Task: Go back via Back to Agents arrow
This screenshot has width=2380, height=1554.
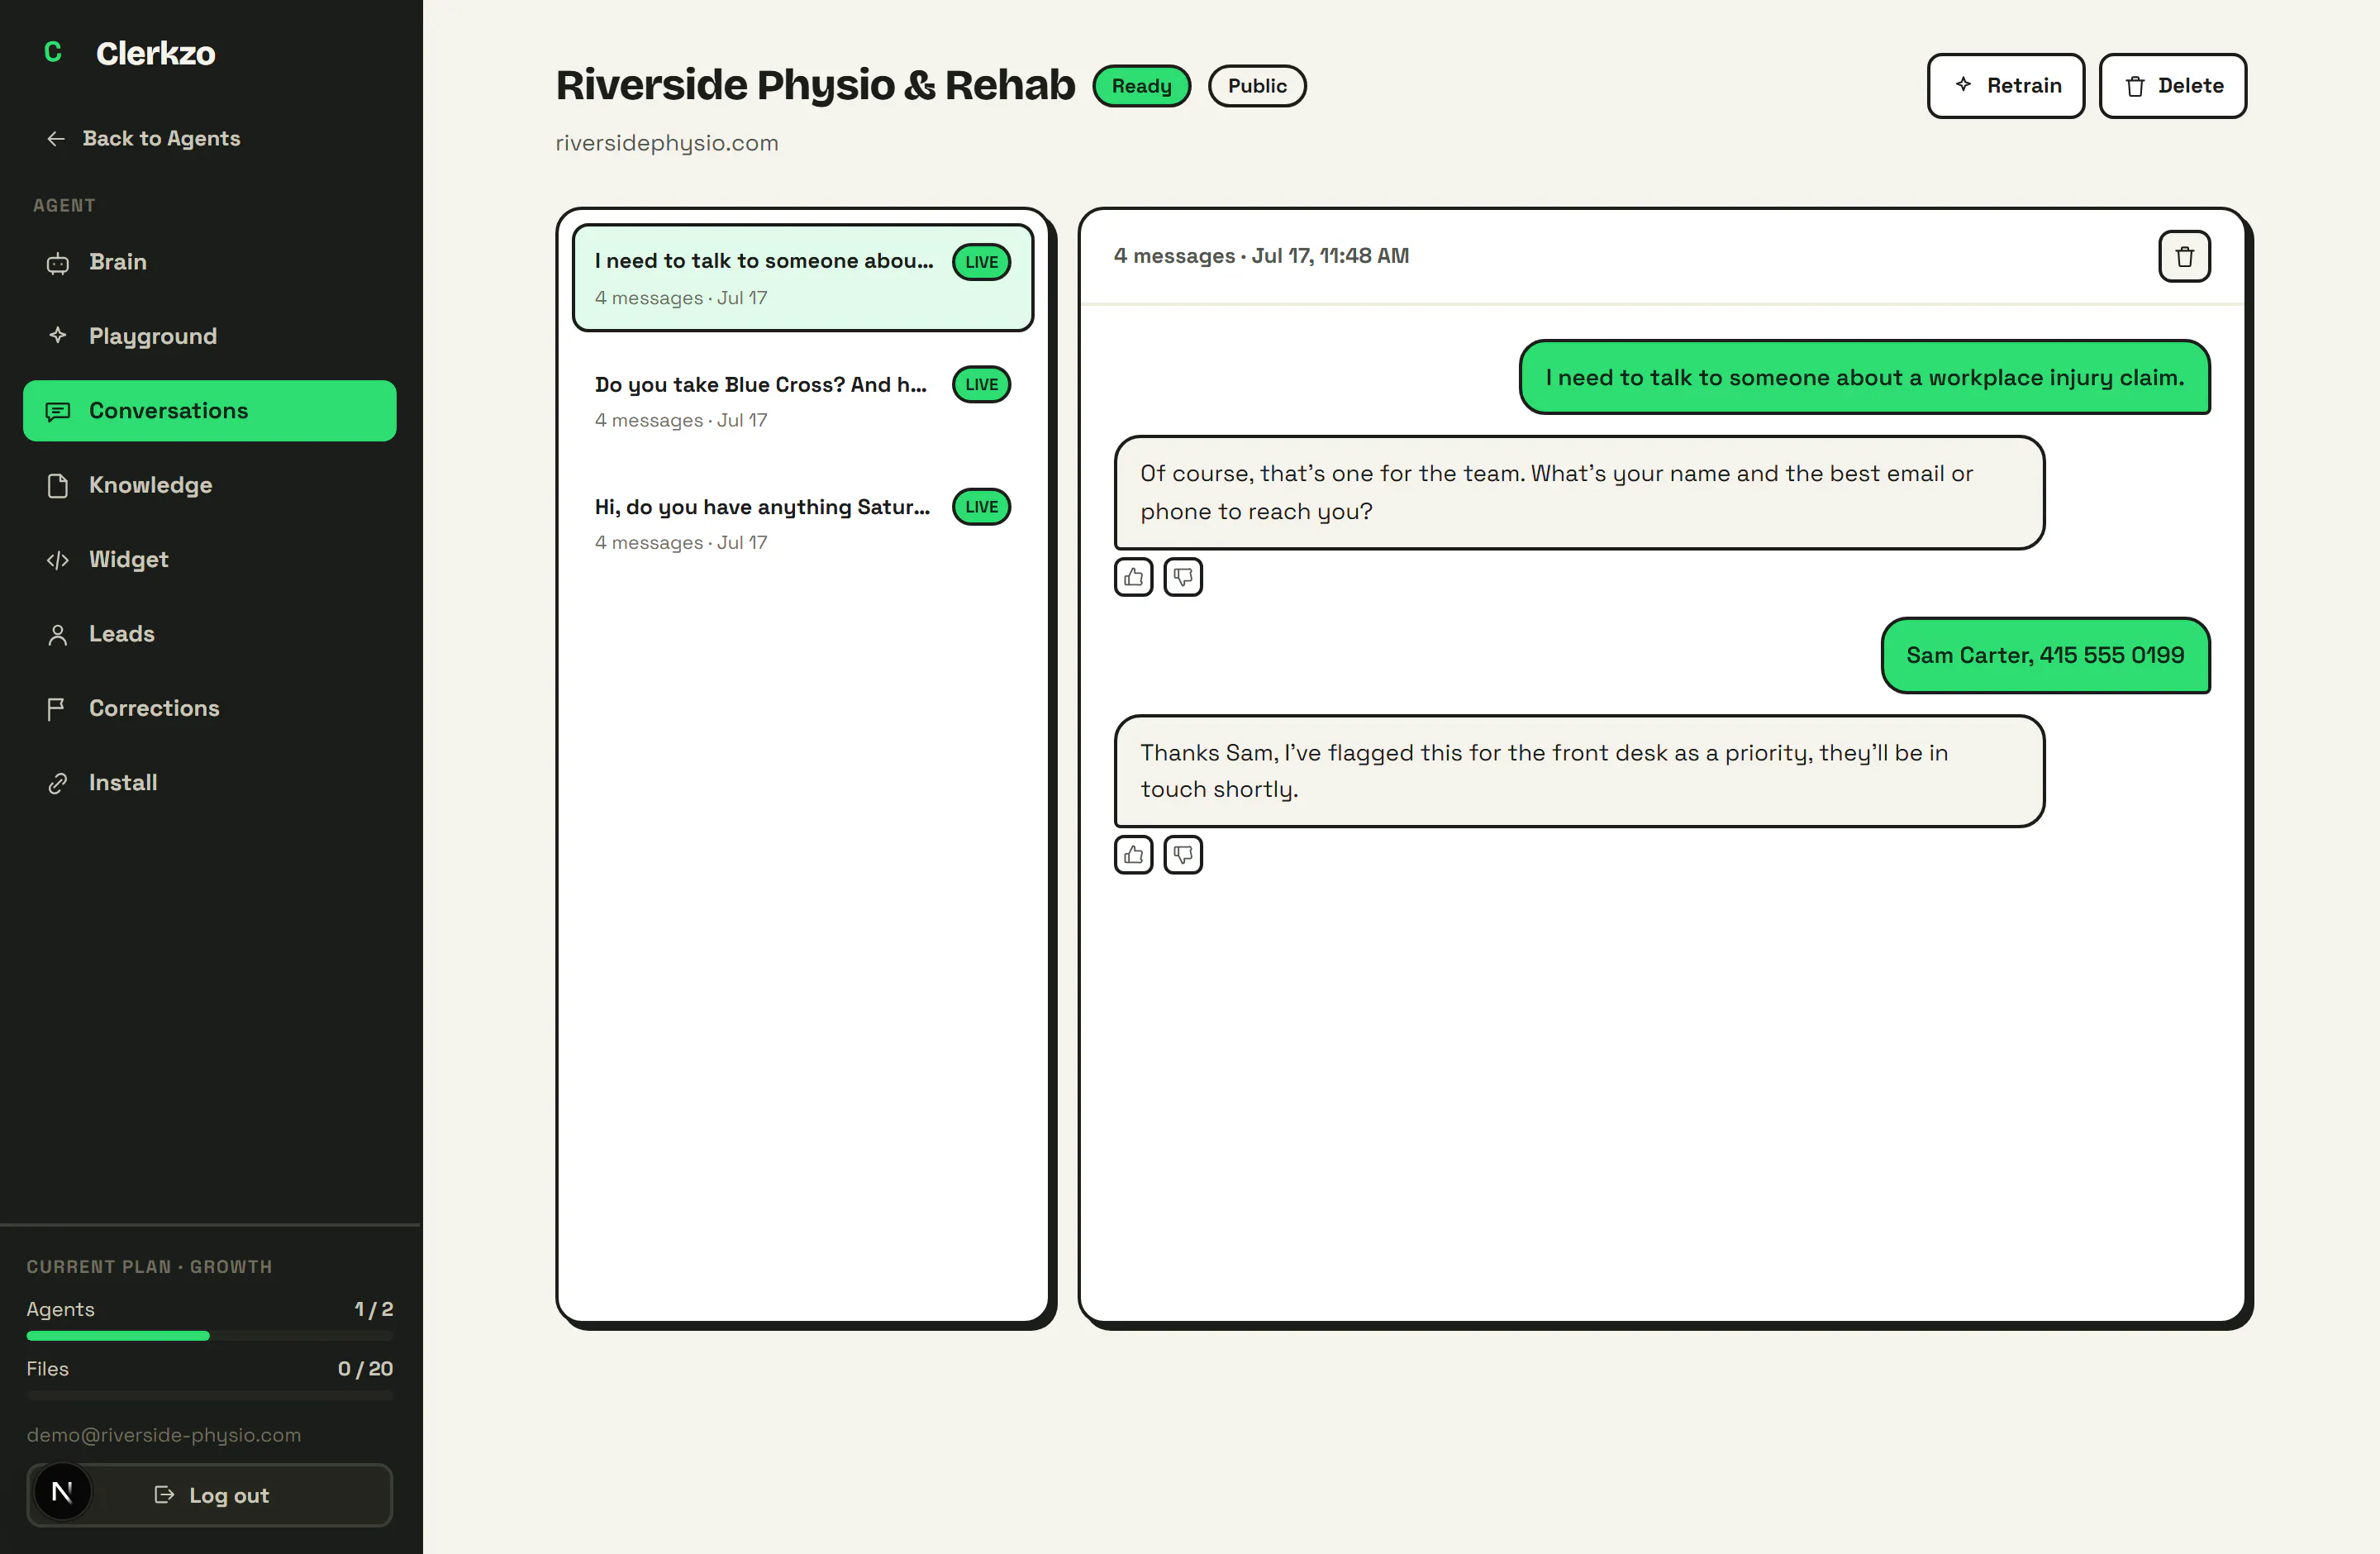Action: point(56,139)
